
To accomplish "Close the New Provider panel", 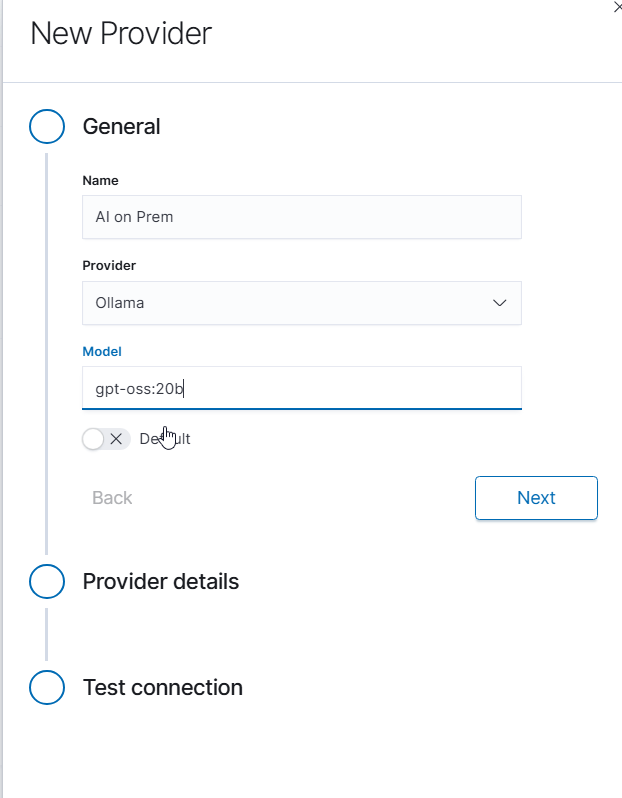I will pyautogui.click(x=617, y=6).
